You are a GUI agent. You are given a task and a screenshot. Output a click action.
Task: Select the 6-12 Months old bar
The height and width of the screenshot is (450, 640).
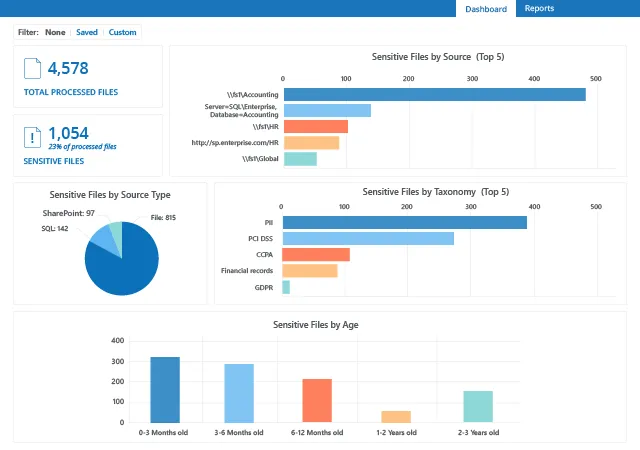[x=317, y=401]
